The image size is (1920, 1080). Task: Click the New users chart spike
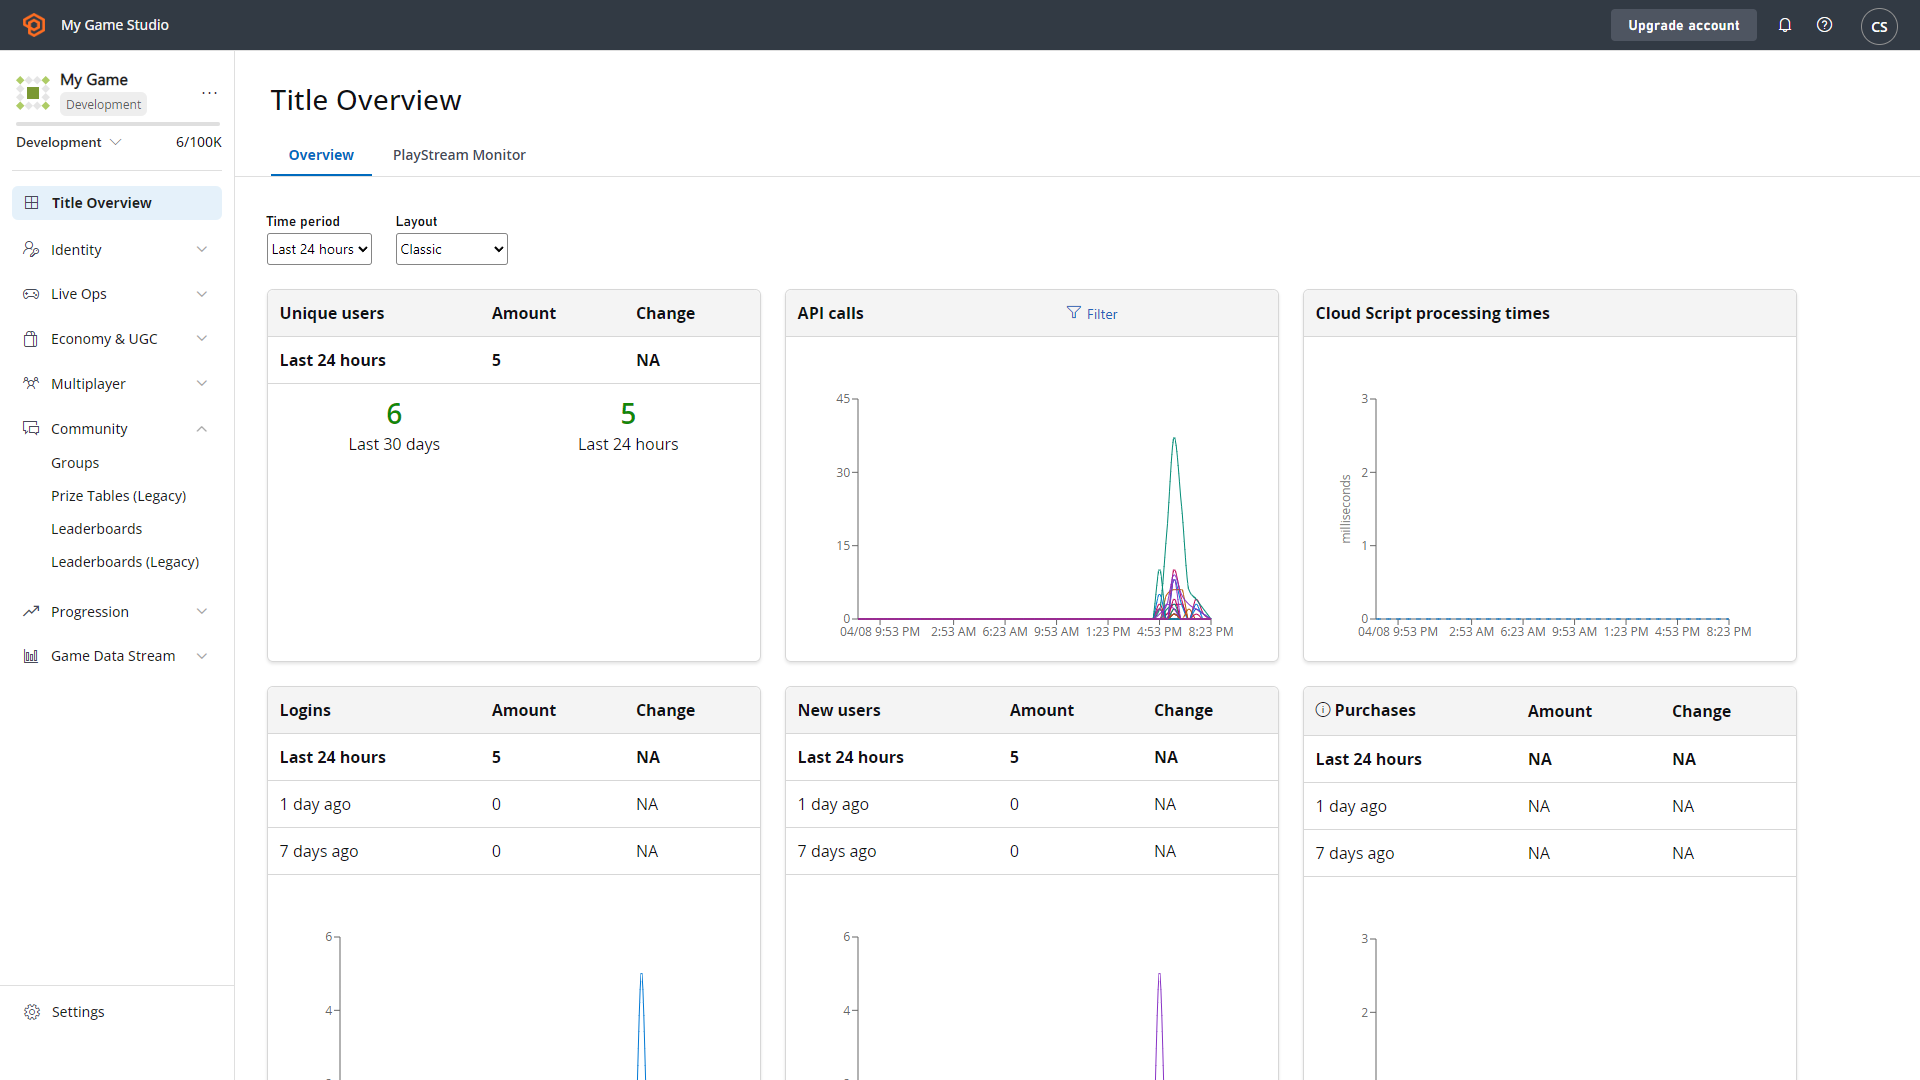tap(1159, 1025)
